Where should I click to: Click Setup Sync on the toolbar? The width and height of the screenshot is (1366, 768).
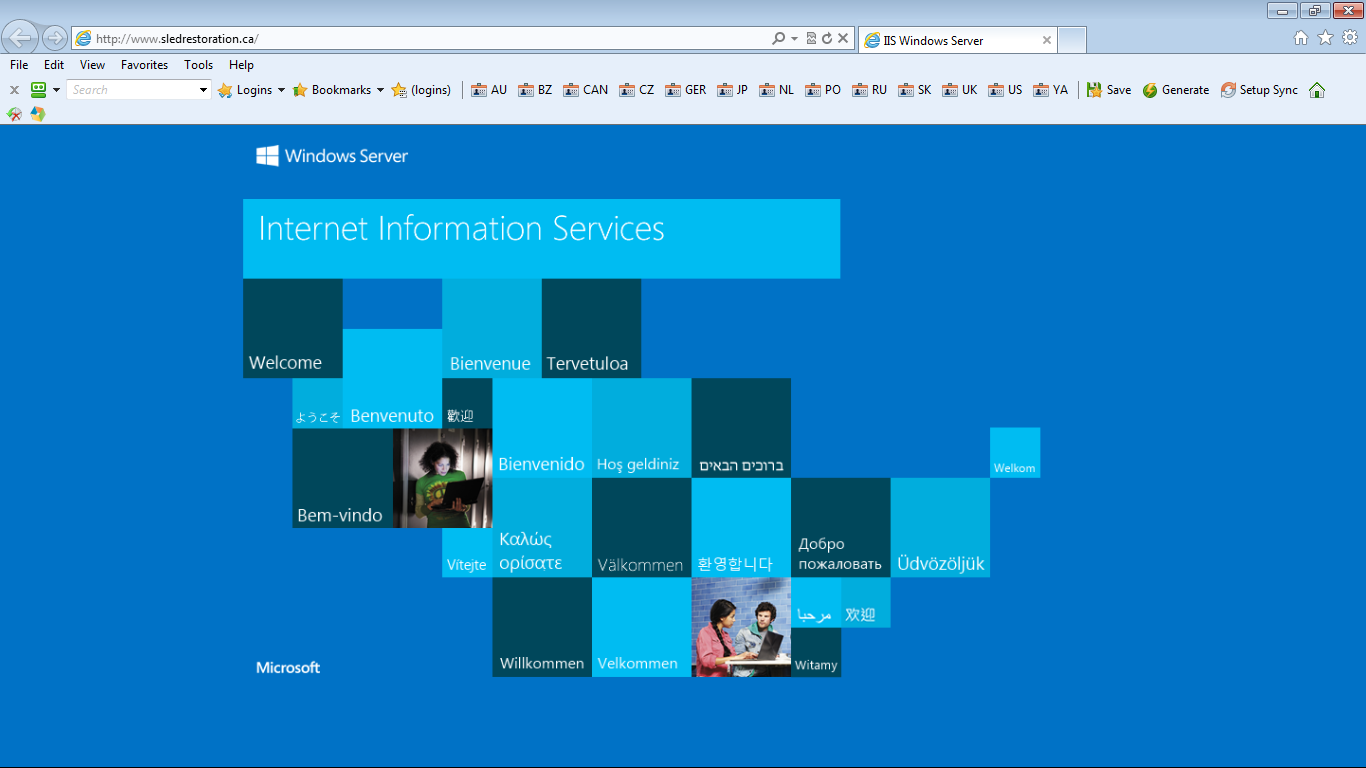(x=1259, y=90)
